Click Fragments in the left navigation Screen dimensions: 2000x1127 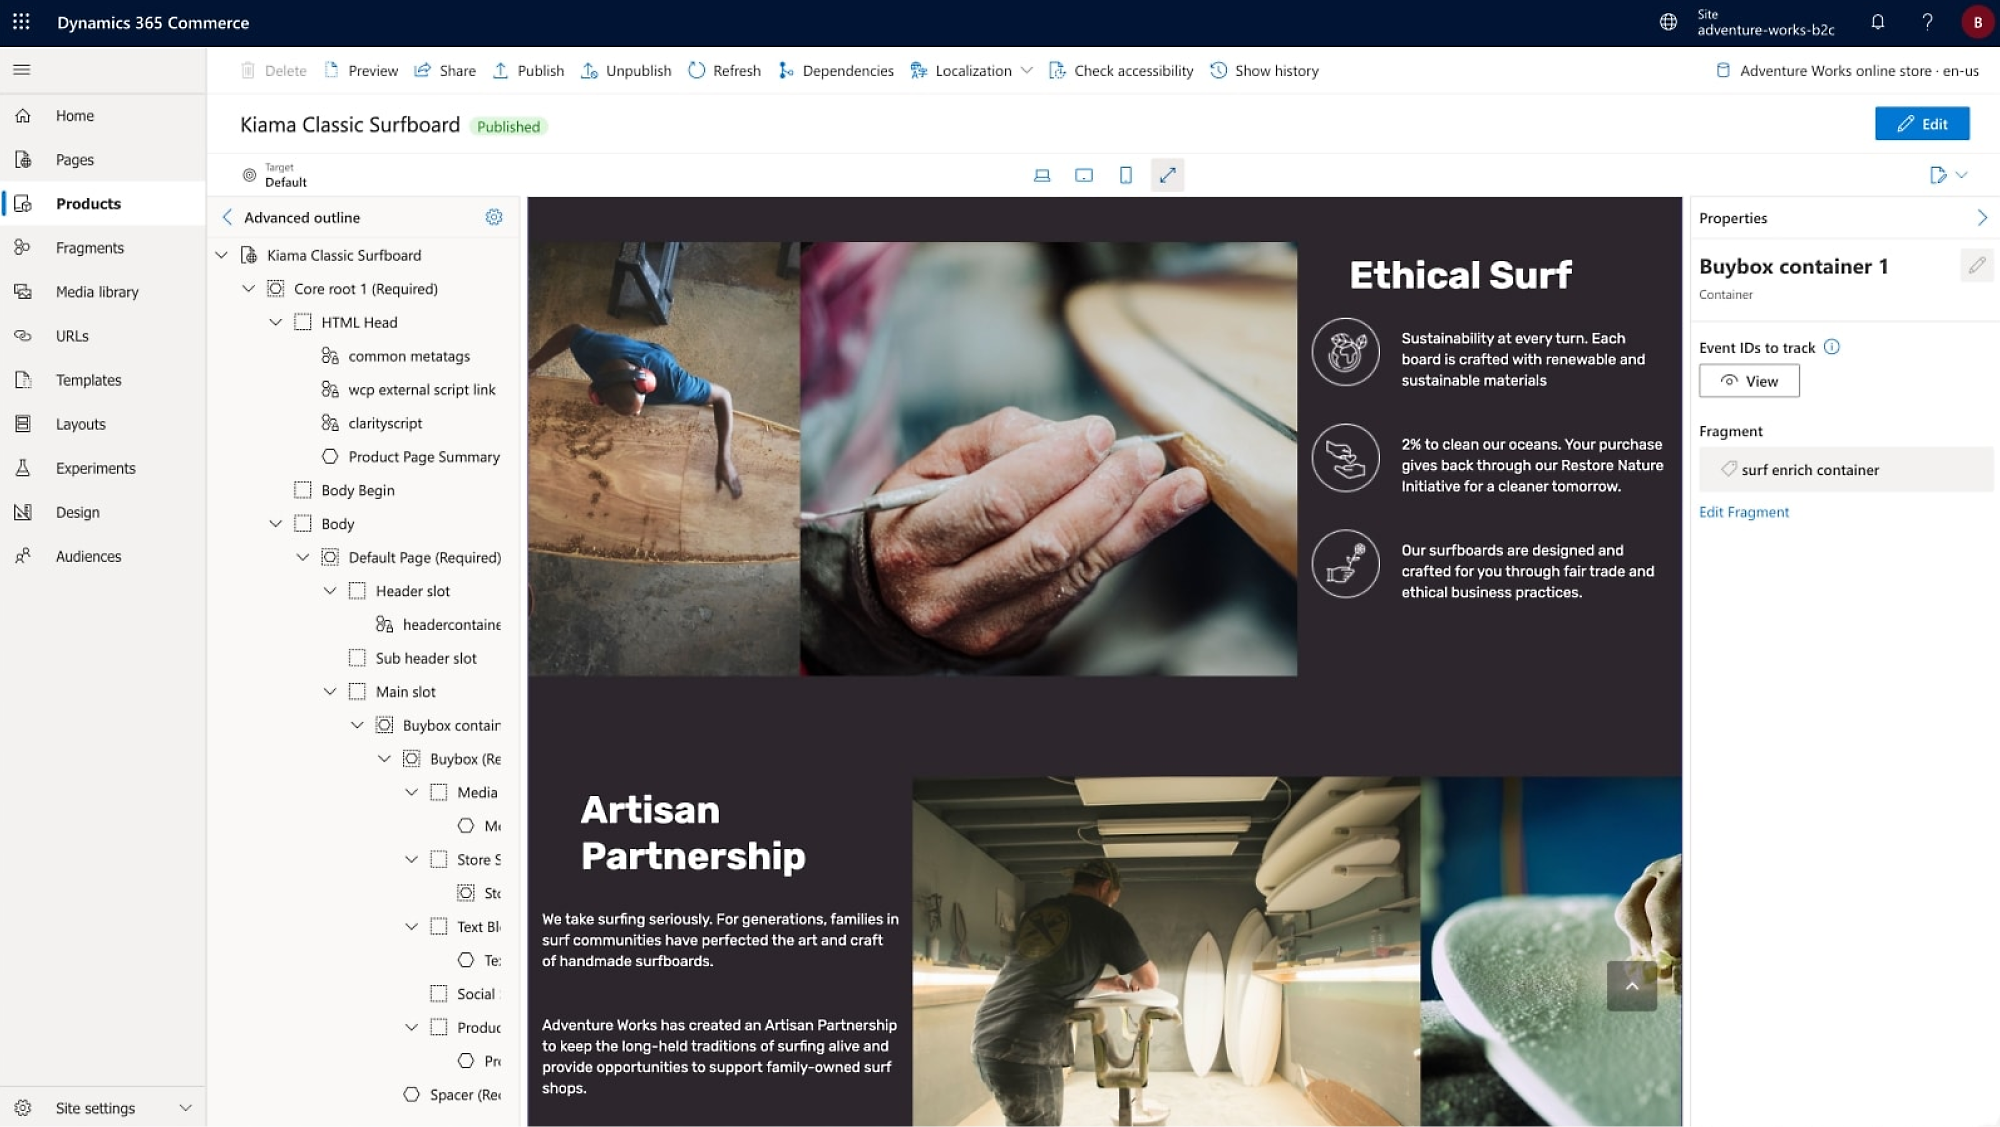pyautogui.click(x=89, y=247)
